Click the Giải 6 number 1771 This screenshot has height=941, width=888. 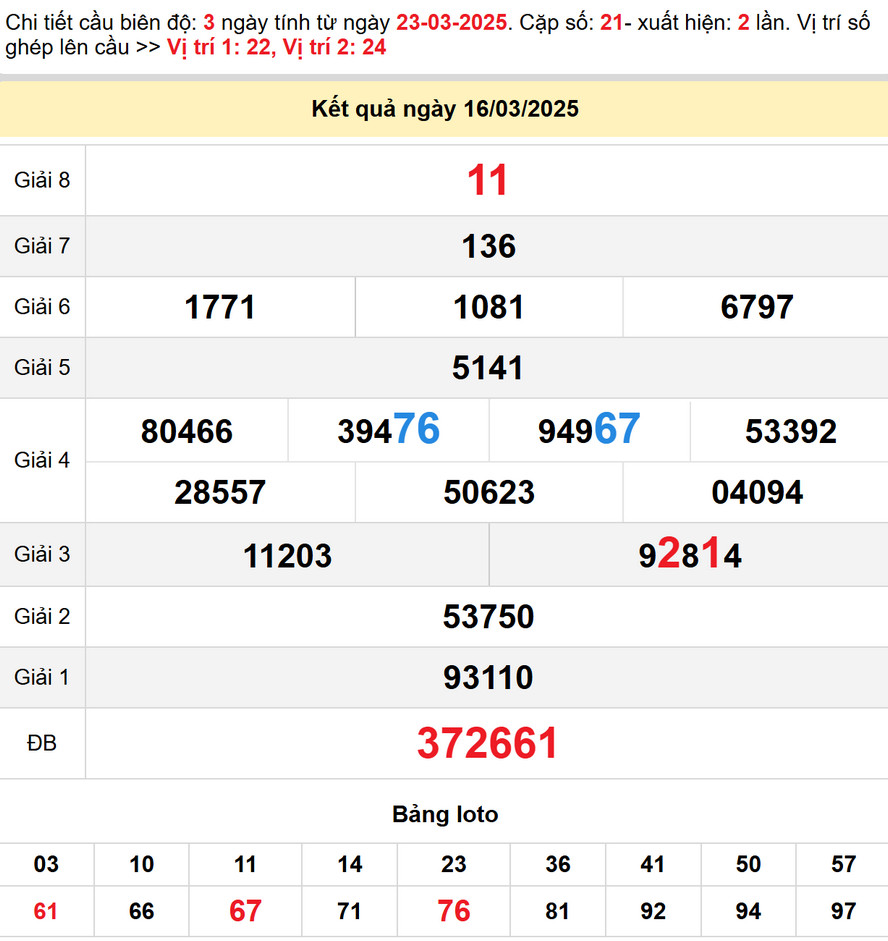click(x=220, y=307)
